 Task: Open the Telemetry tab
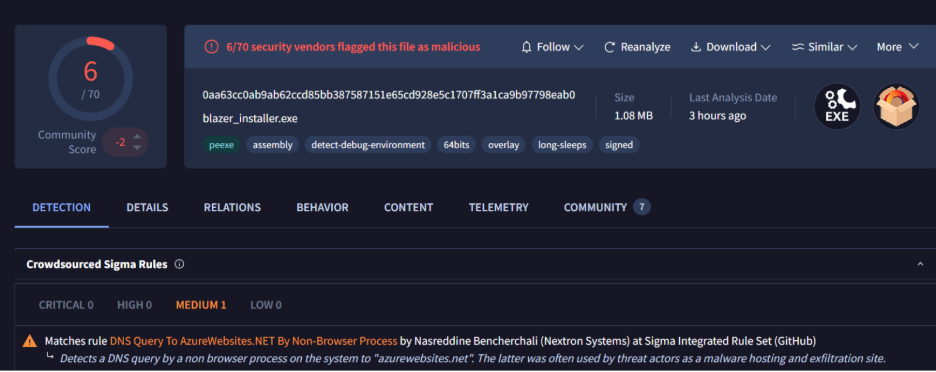coord(498,207)
